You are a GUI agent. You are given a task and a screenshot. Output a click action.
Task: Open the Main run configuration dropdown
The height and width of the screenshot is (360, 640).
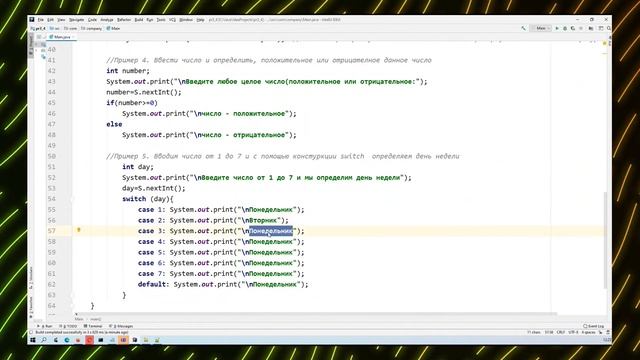[x=541, y=29]
